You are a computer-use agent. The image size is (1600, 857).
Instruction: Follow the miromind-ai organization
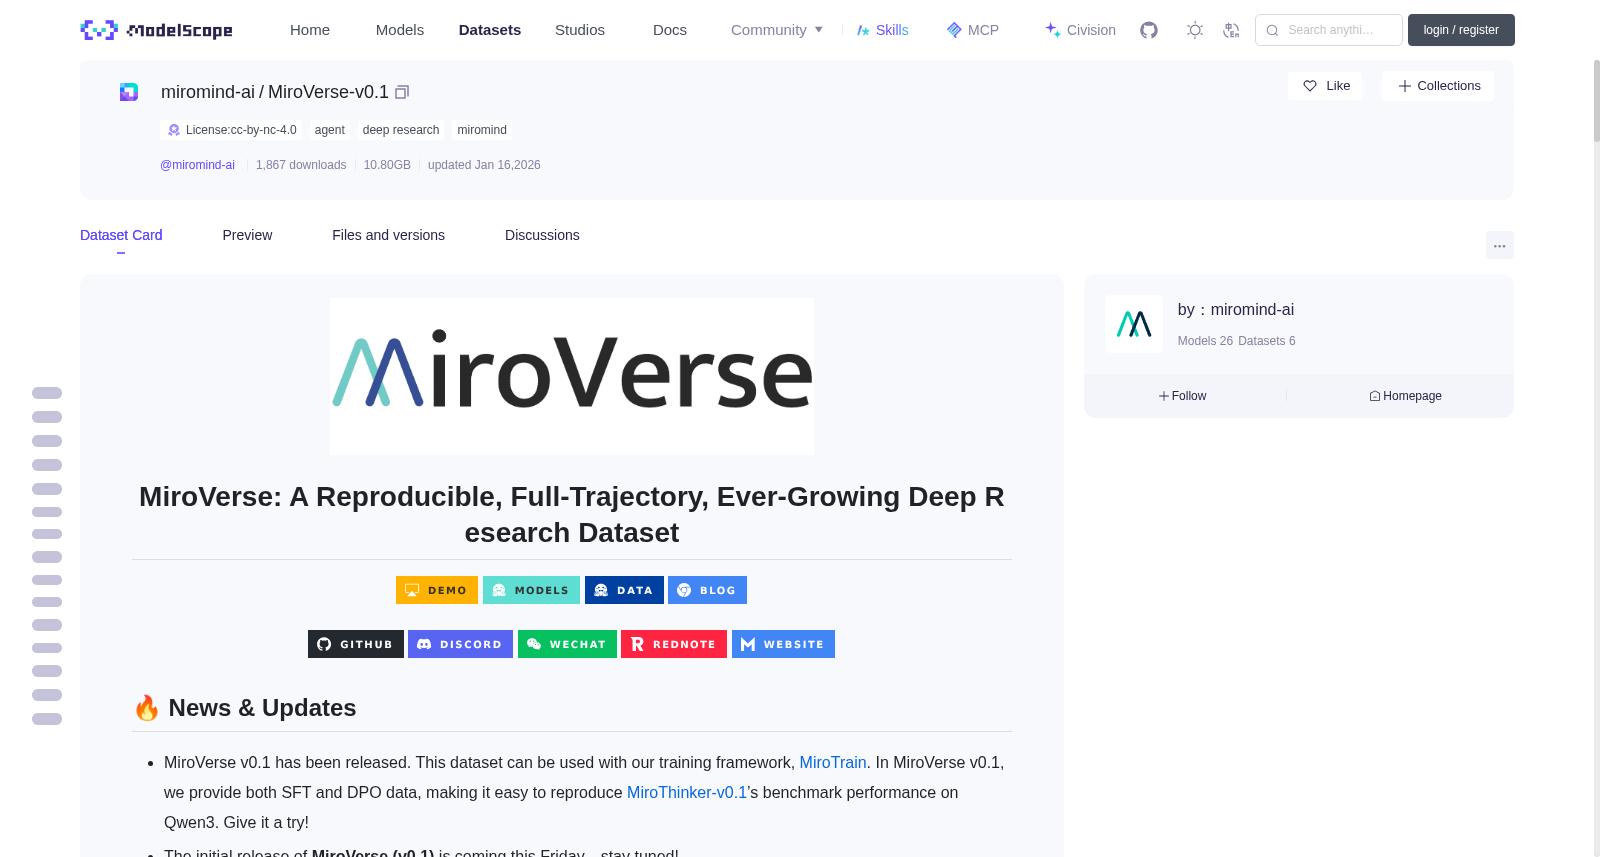pyautogui.click(x=1183, y=396)
